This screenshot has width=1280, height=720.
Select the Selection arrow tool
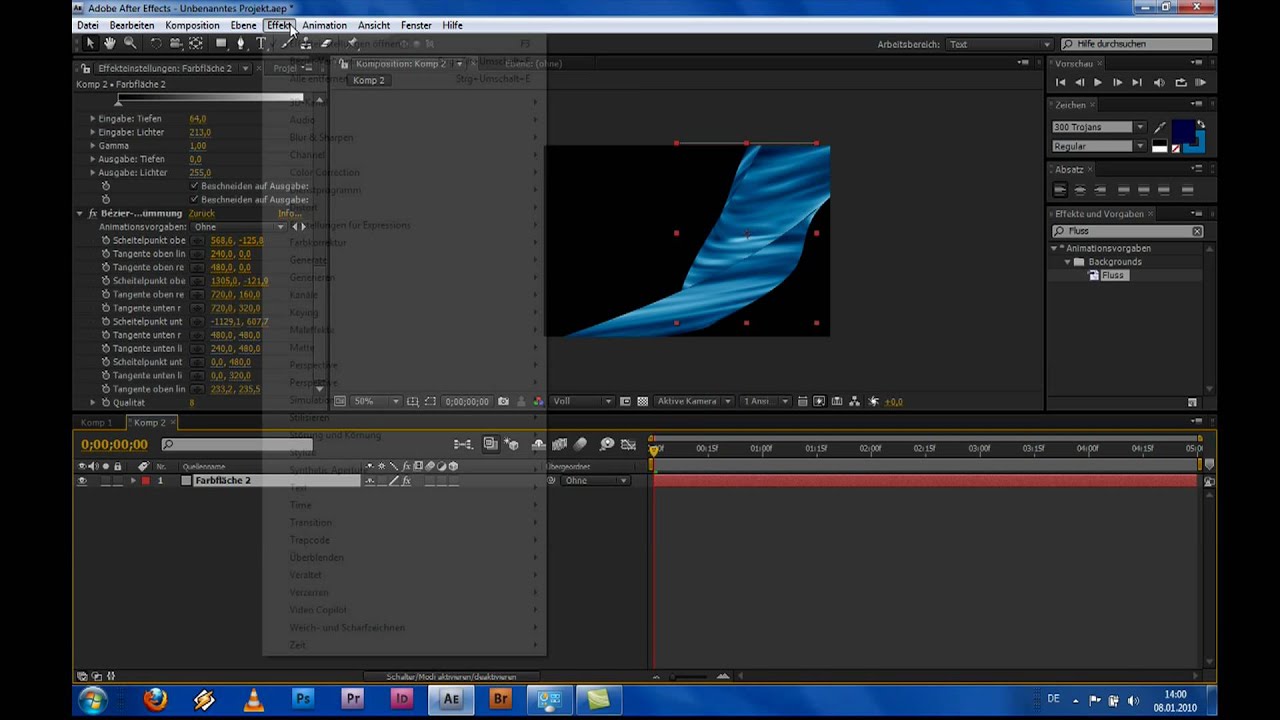point(90,44)
